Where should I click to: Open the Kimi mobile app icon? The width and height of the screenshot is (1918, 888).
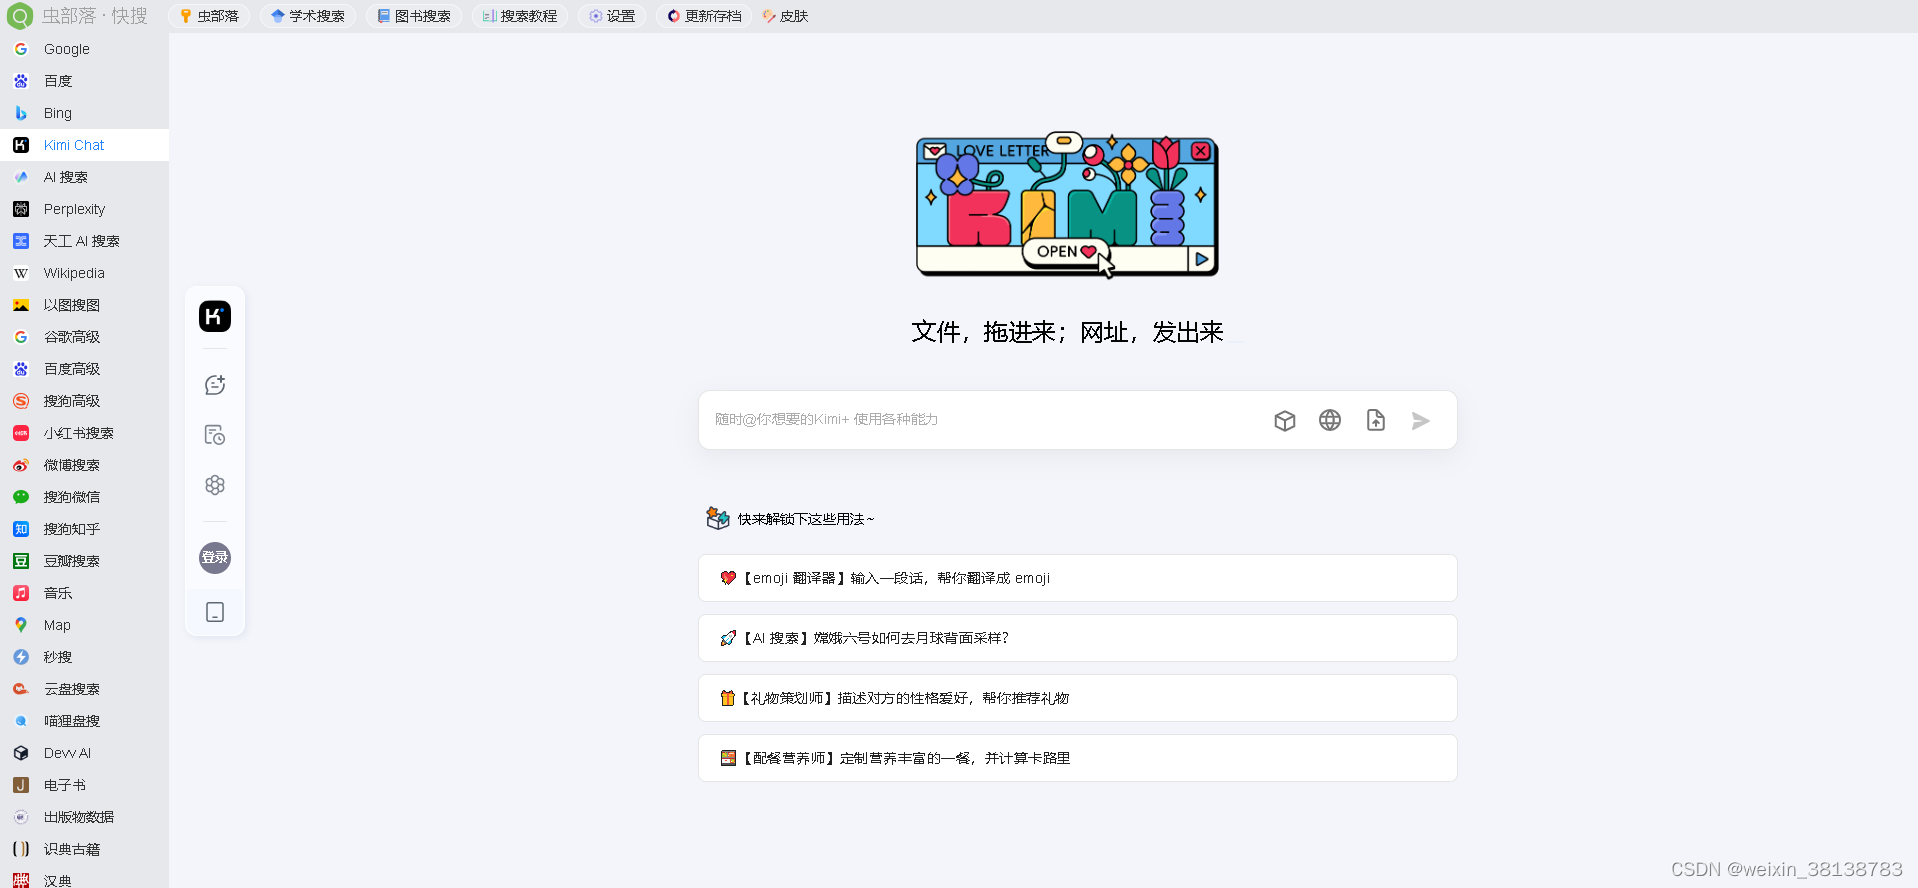click(x=215, y=612)
